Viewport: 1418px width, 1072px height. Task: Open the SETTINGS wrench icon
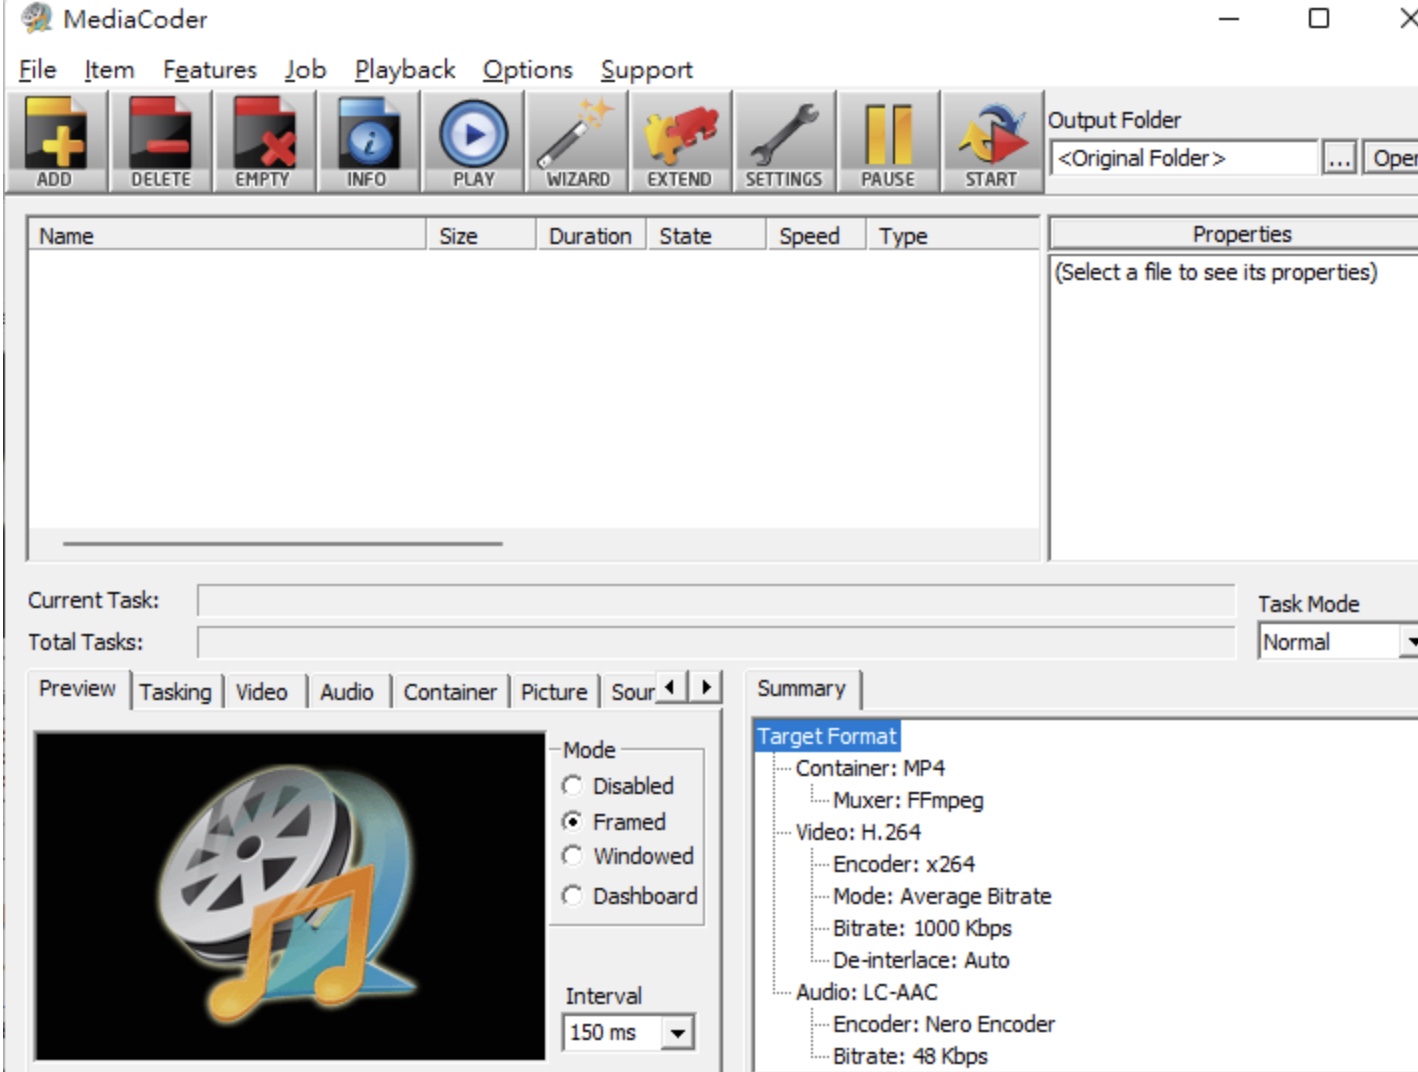click(x=784, y=141)
